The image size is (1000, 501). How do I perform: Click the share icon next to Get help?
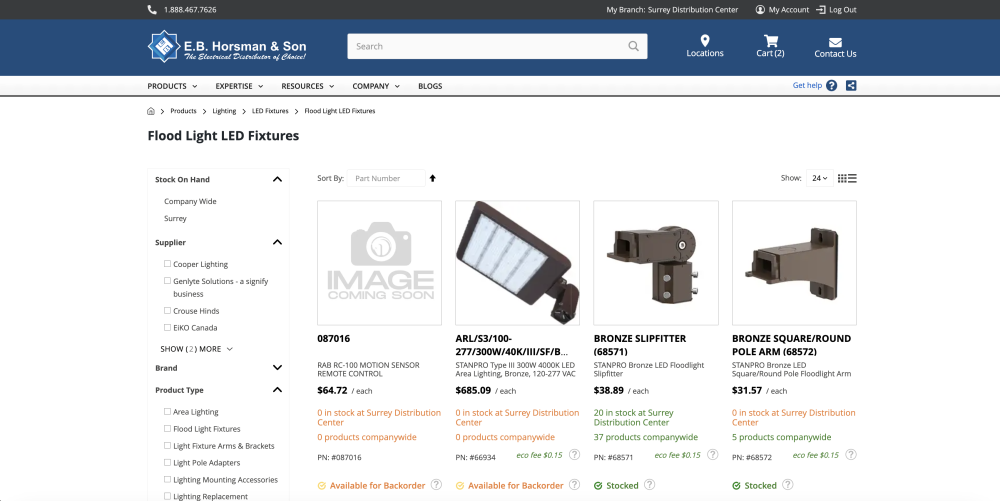[851, 85]
